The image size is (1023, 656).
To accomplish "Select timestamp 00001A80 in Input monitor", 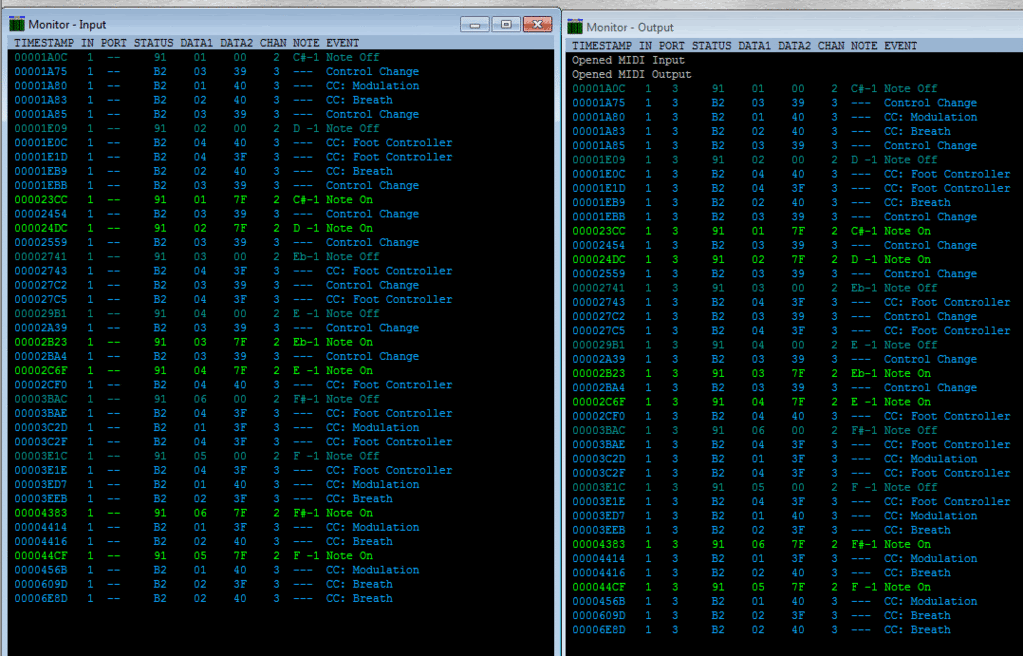I will click(x=40, y=86).
